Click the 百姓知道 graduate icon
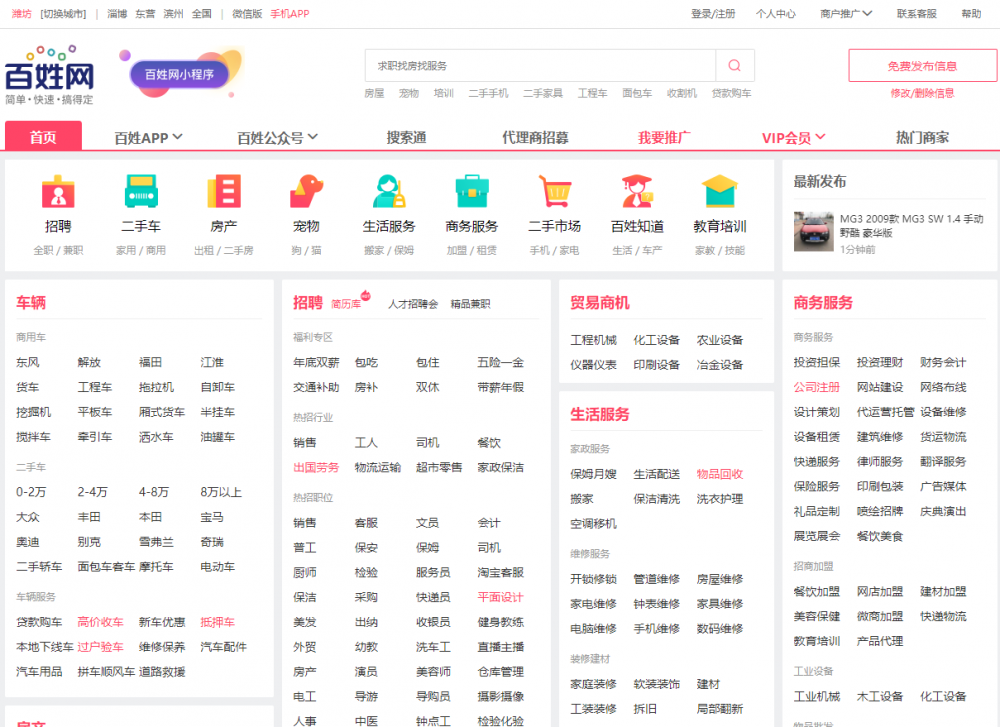The image size is (1000, 727). (x=637, y=191)
